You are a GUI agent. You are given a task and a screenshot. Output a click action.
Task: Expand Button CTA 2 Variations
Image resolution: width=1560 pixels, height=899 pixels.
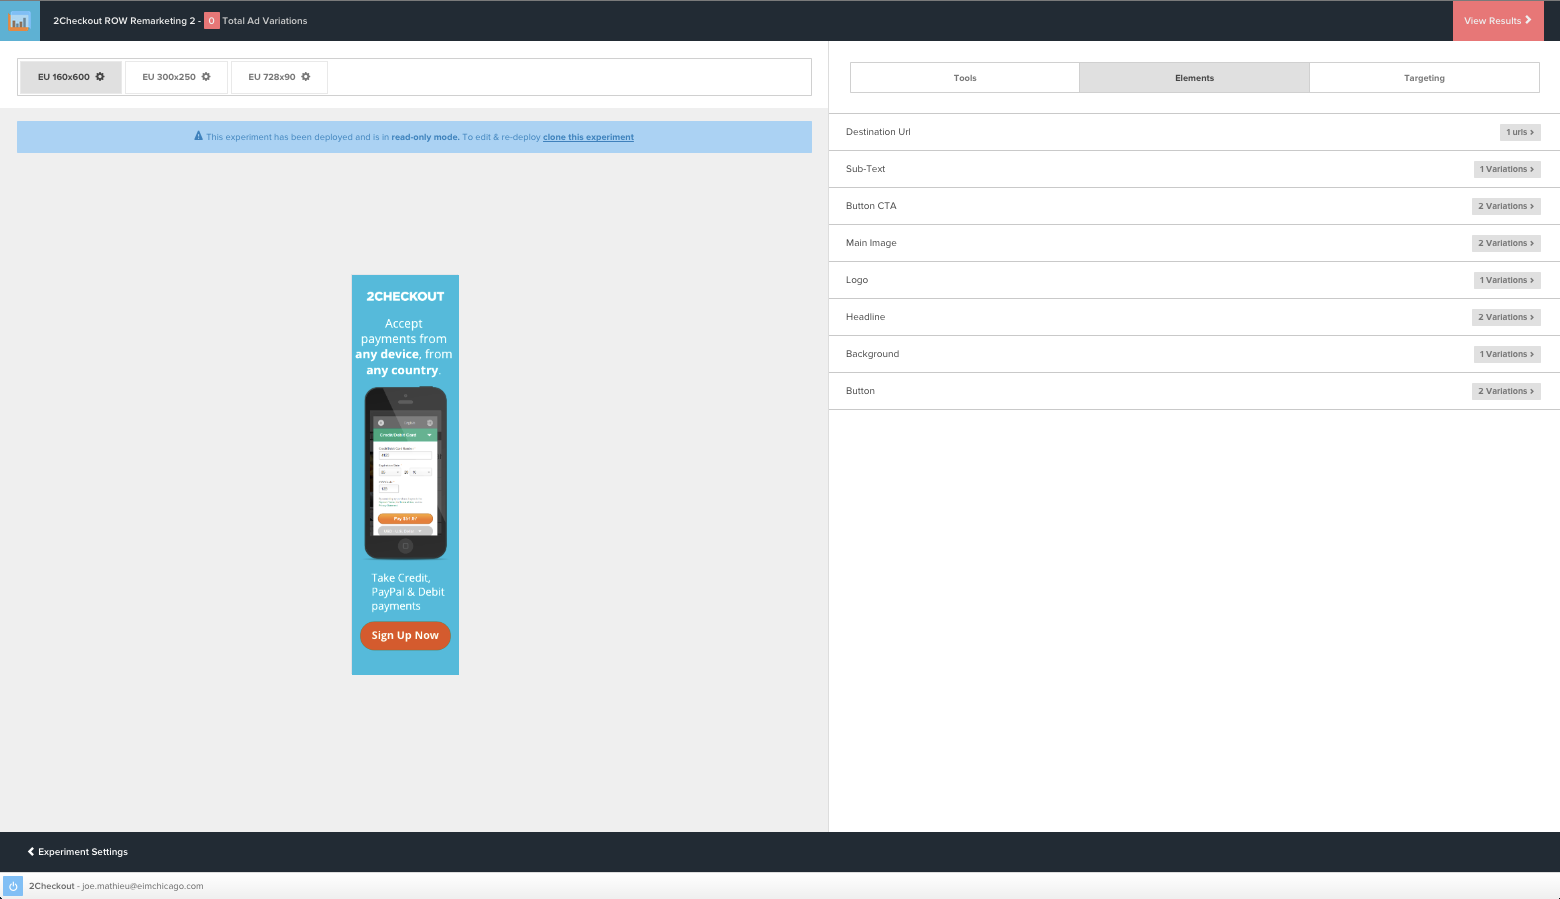pos(1506,206)
